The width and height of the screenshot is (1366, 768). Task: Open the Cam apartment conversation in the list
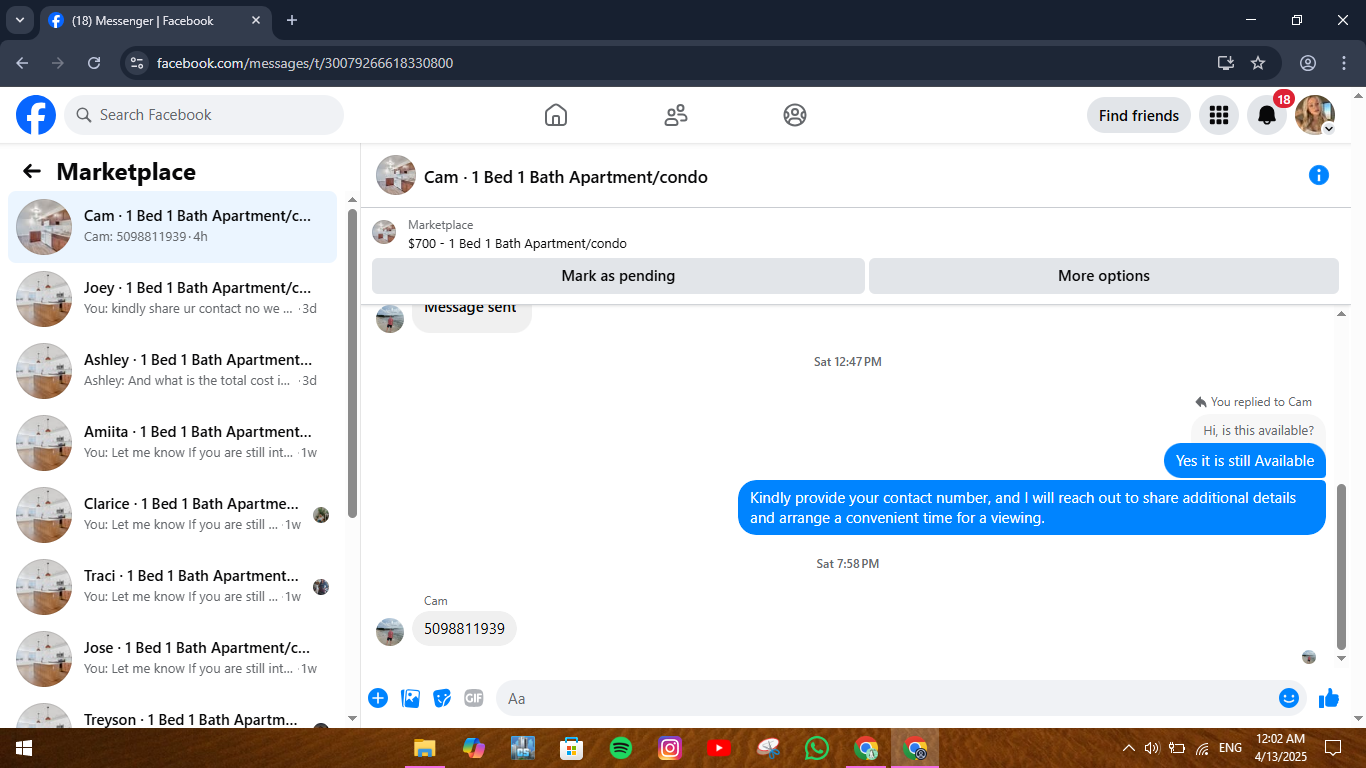coord(173,227)
